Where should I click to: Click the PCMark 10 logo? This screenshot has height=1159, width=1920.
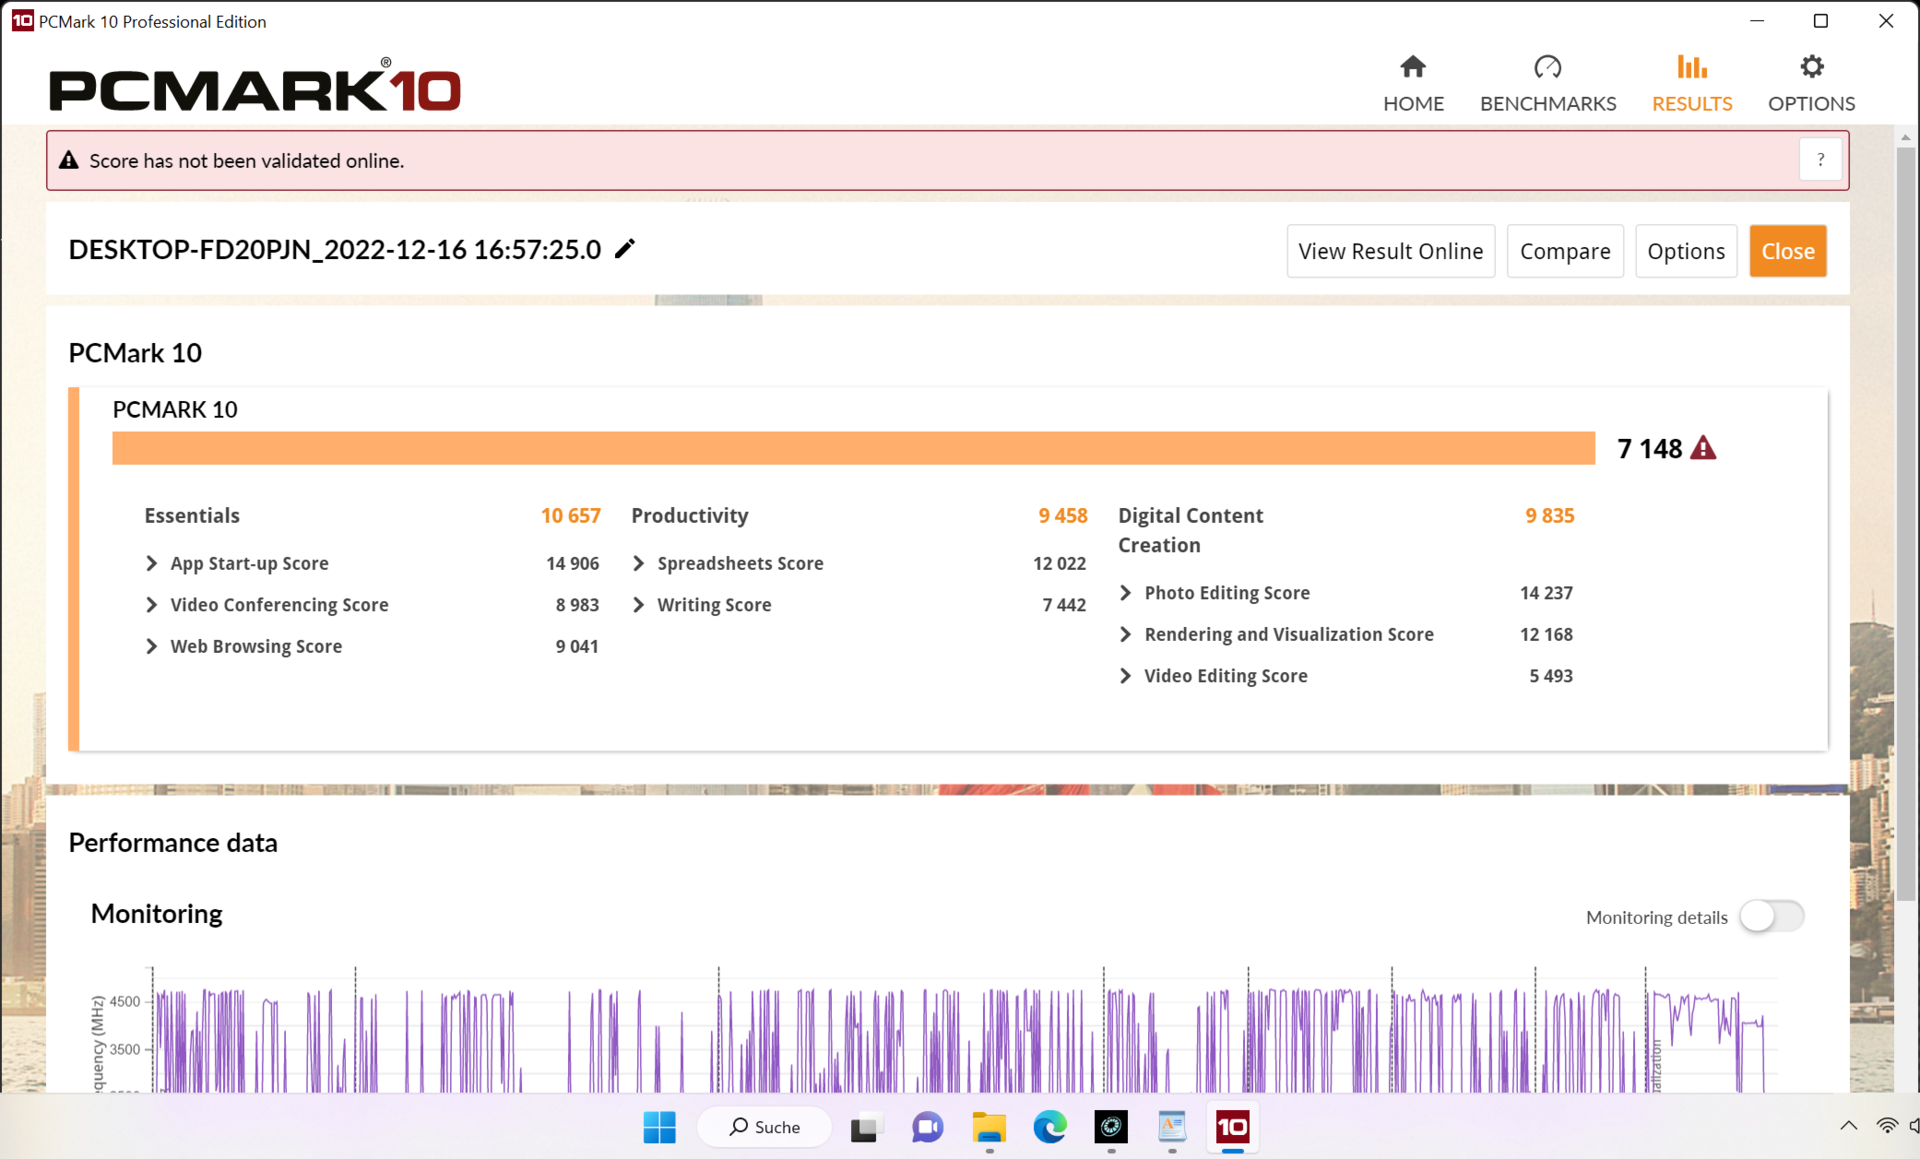pos(255,86)
